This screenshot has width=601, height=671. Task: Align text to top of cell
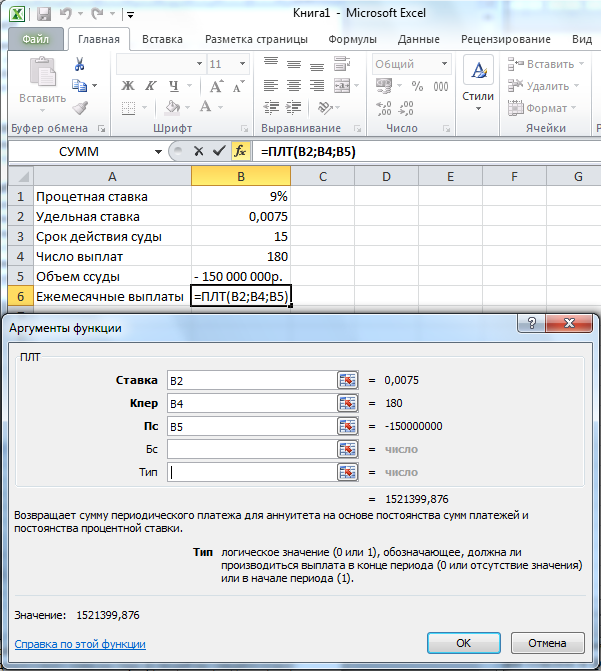click(271, 63)
